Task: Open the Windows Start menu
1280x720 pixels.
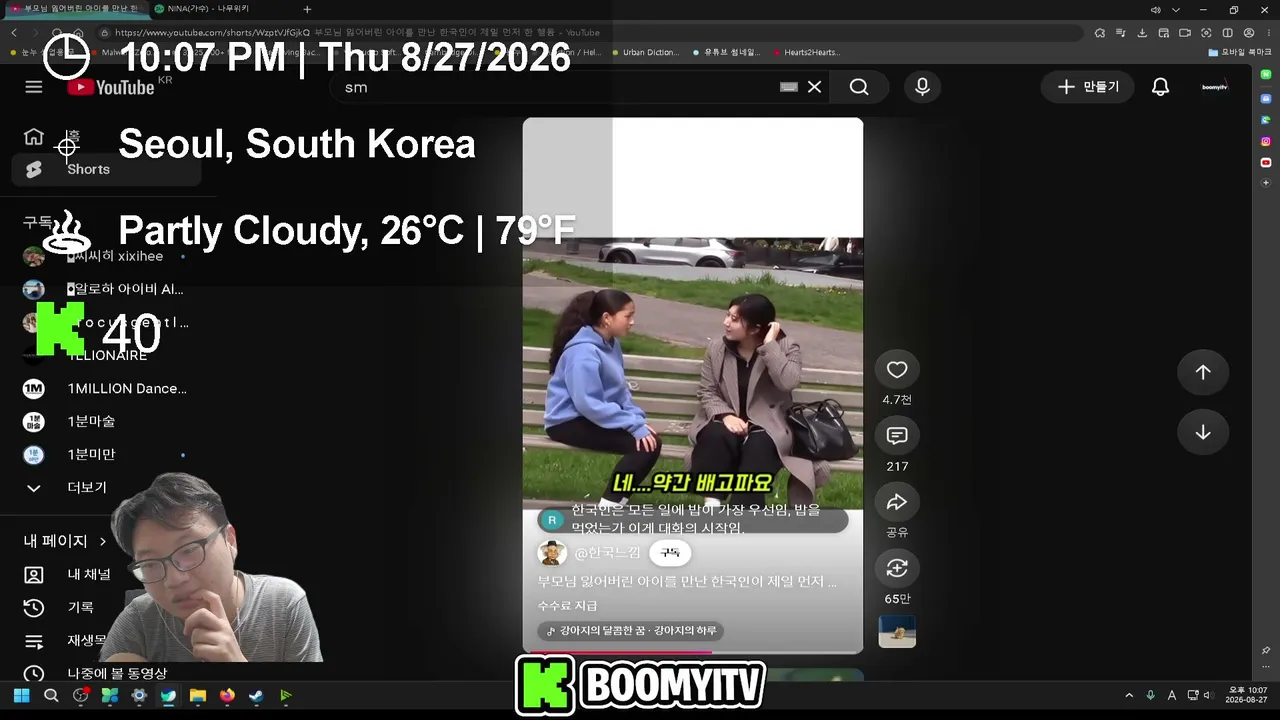Action: click(21, 696)
